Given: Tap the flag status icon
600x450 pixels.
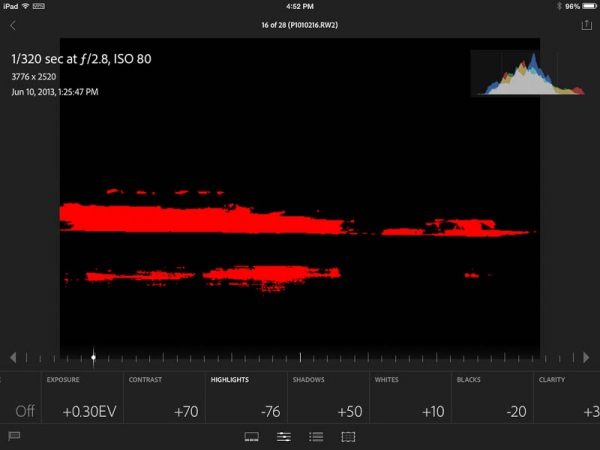Looking at the screenshot, I should (14, 436).
